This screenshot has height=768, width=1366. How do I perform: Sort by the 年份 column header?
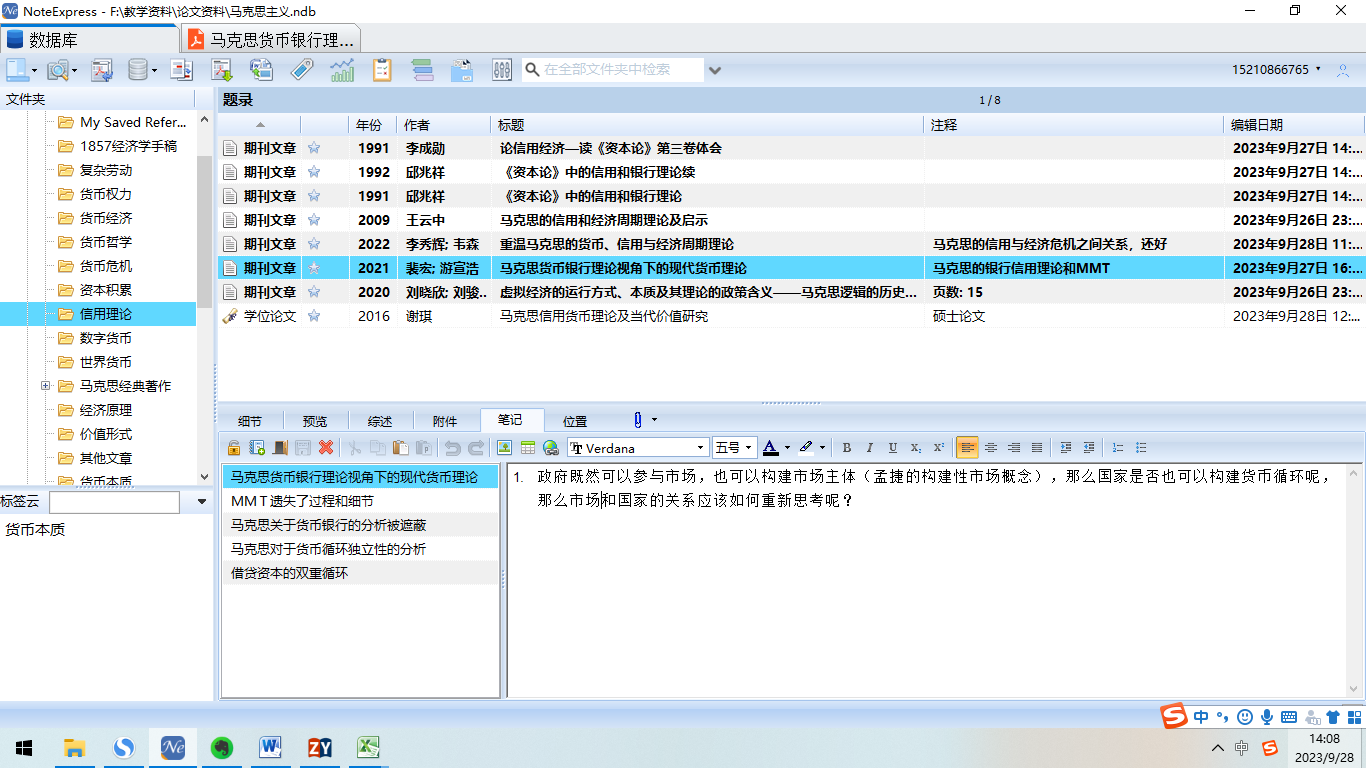[x=373, y=125]
